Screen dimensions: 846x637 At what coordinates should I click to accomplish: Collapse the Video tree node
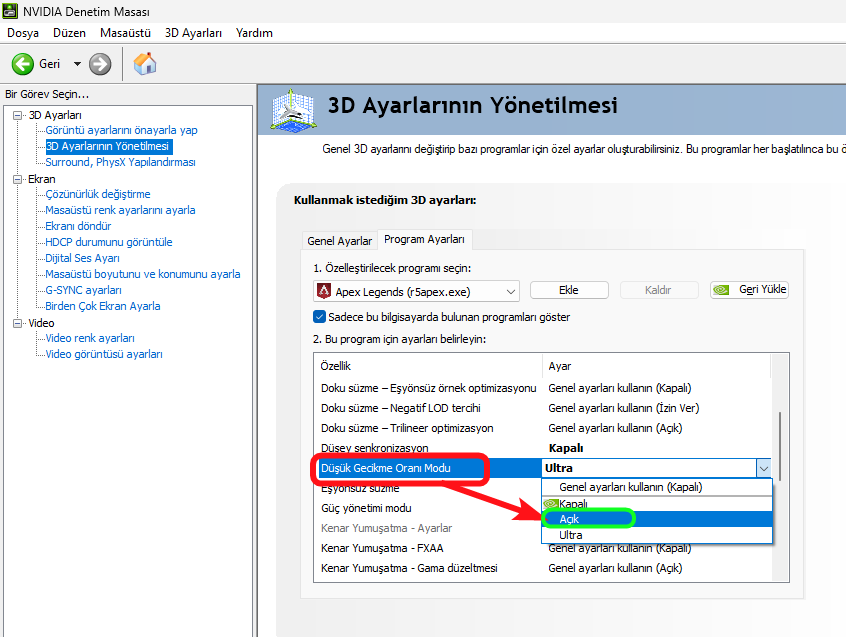tap(18, 323)
